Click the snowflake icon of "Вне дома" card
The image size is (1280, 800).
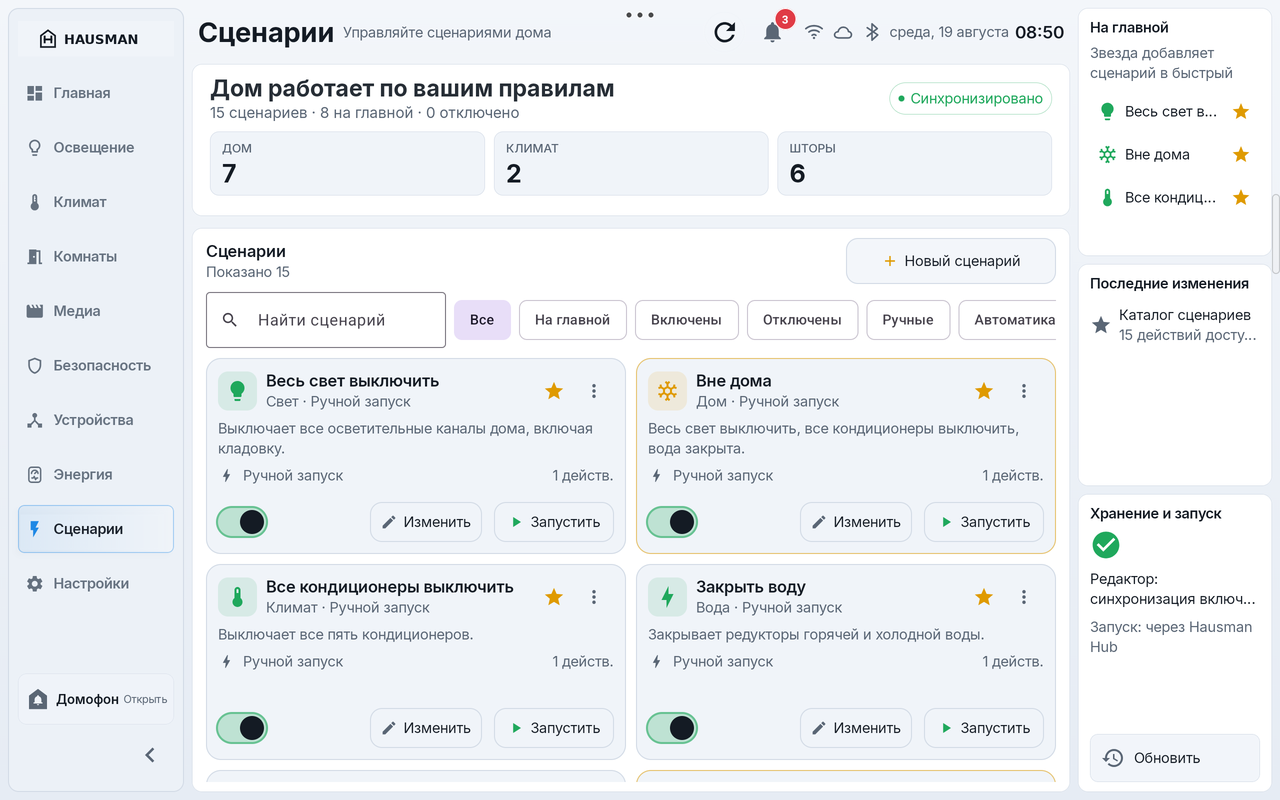coord(667,391)
